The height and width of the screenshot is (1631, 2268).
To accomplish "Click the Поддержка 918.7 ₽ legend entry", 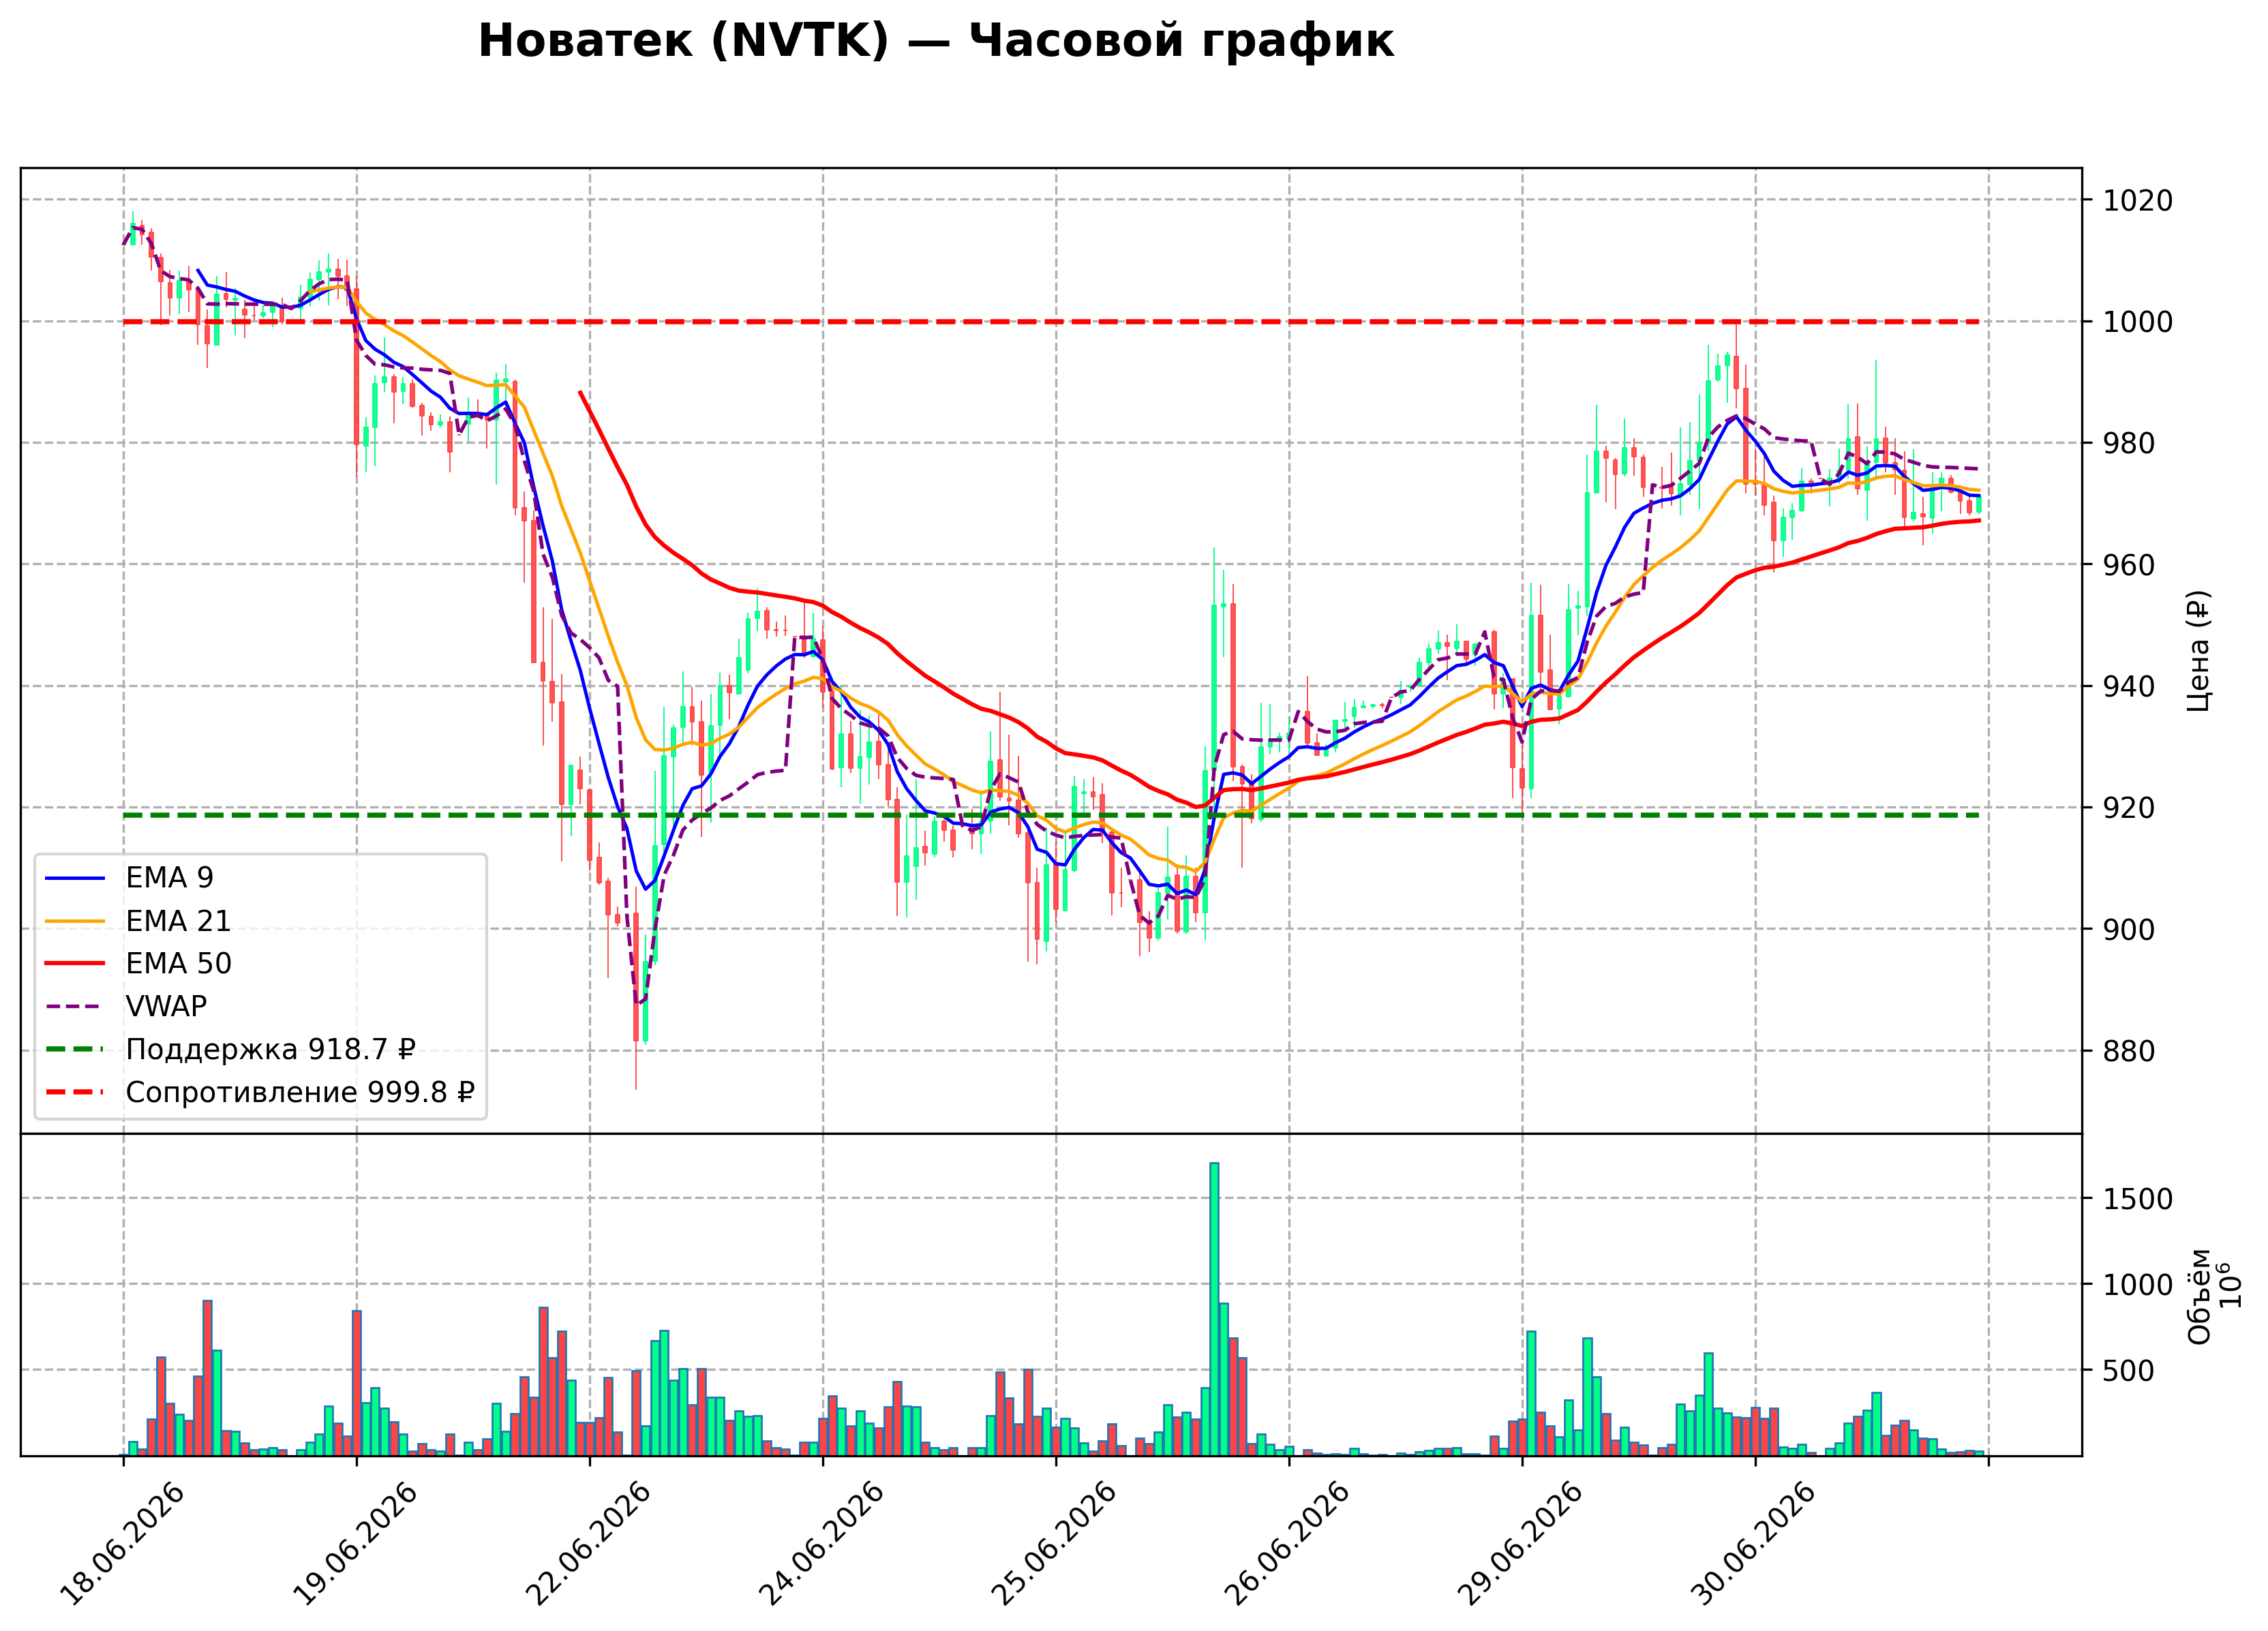I will [x=230, y=1049].
